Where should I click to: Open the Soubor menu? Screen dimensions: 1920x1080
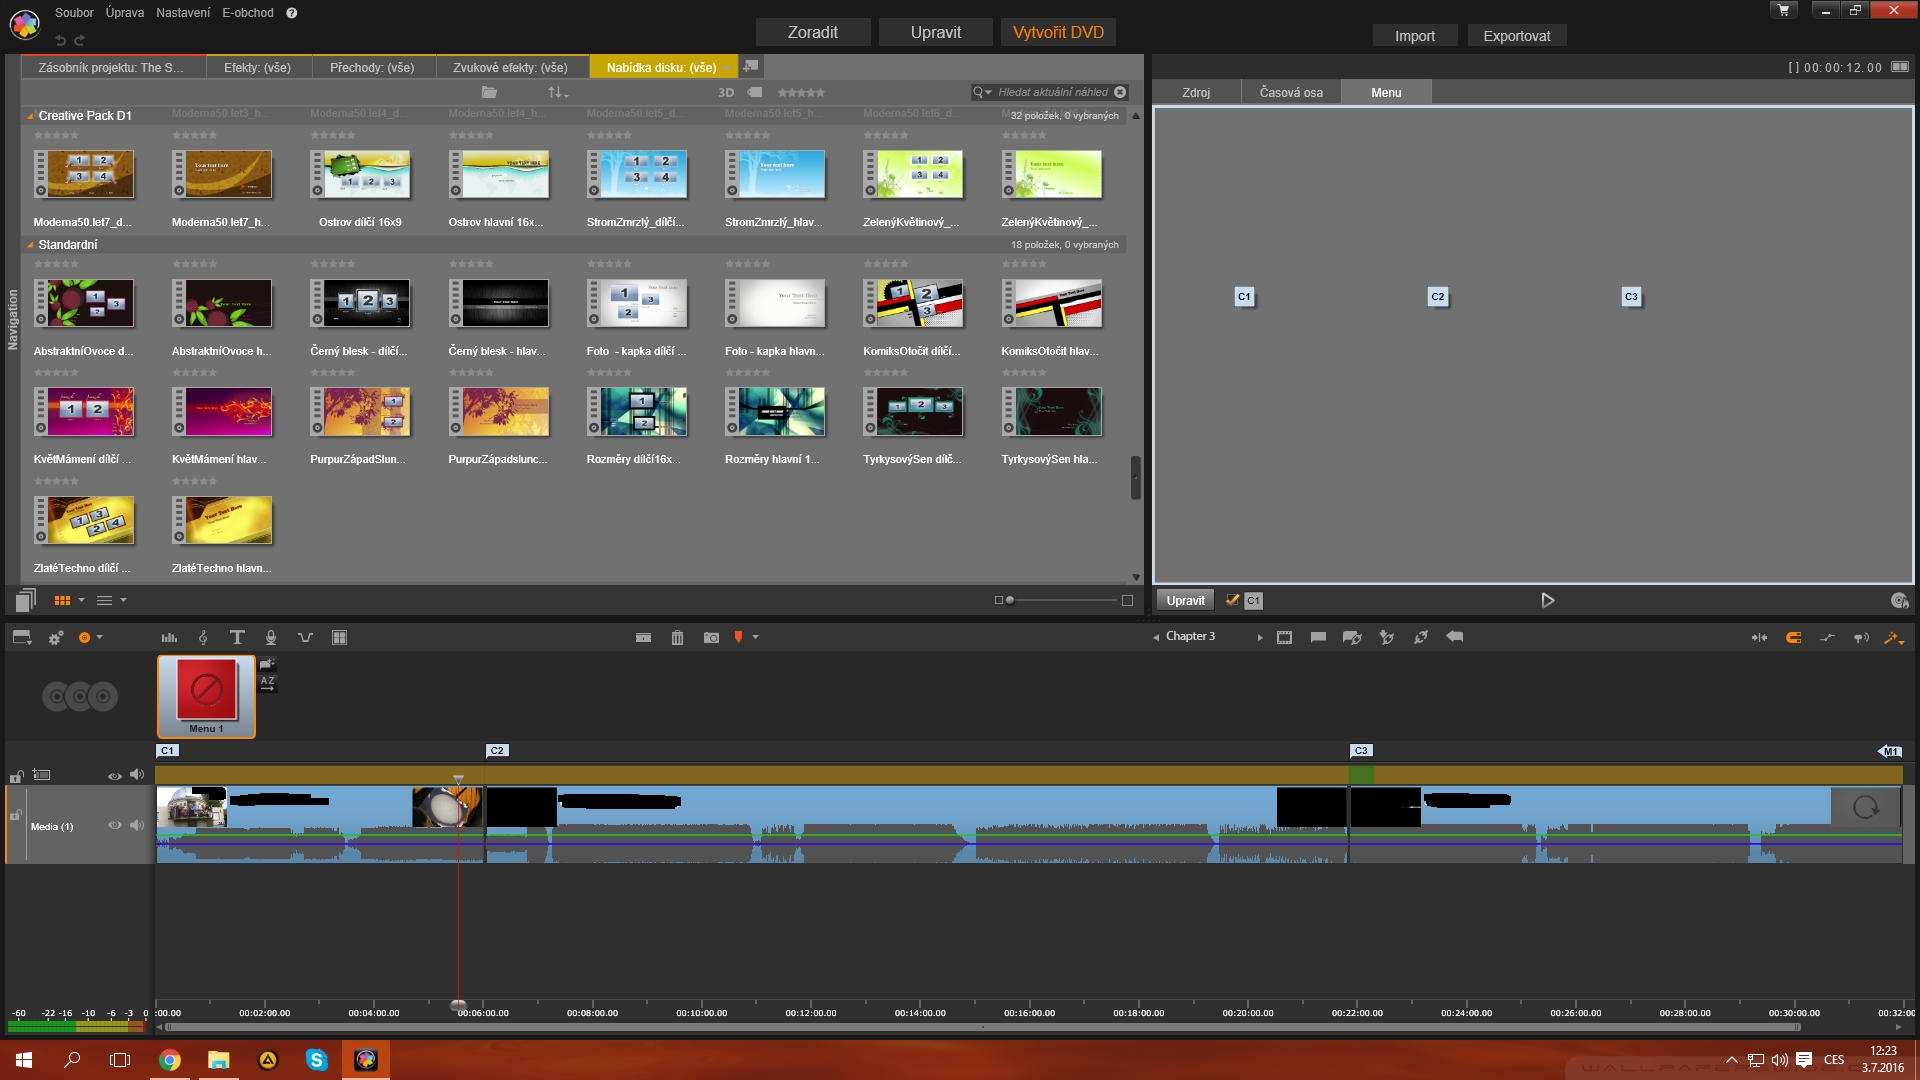[x=74, y=13]
